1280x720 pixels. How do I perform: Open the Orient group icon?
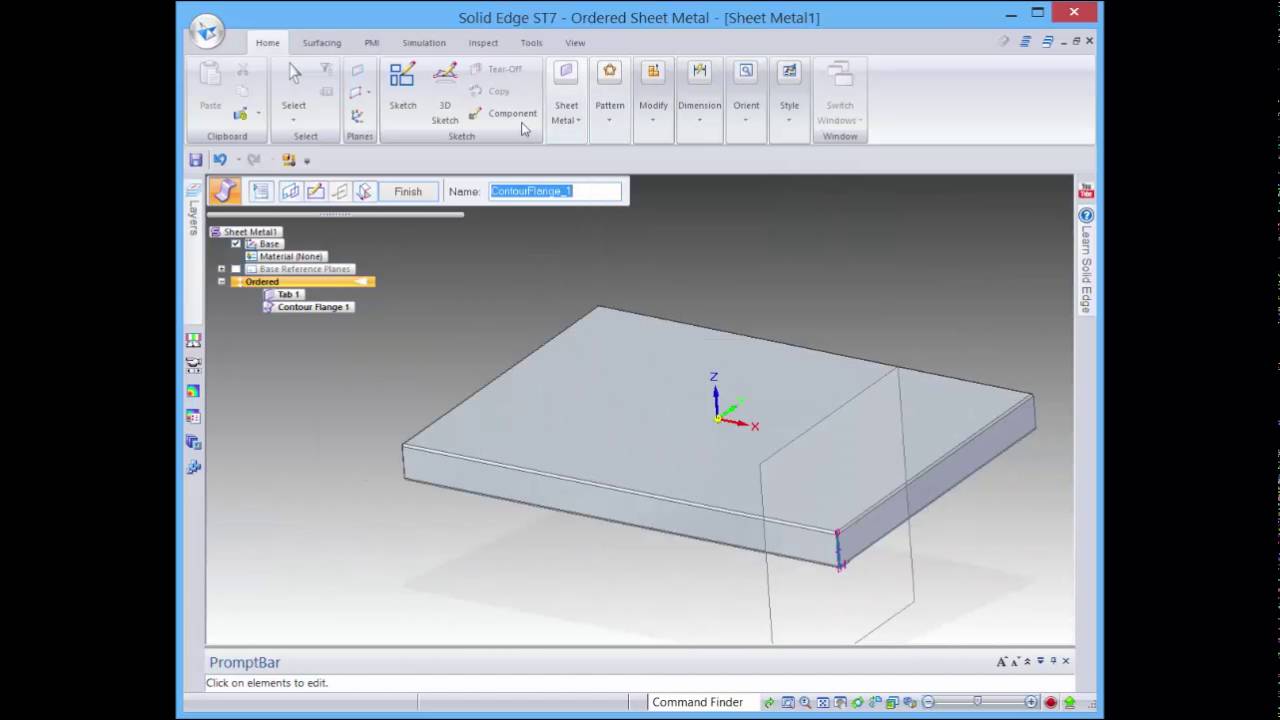point(746,72)
